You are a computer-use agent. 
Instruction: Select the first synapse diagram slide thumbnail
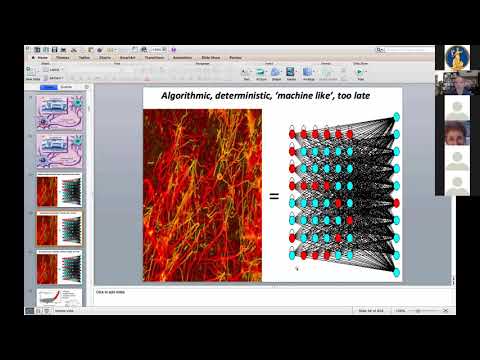tap(59, 112)
